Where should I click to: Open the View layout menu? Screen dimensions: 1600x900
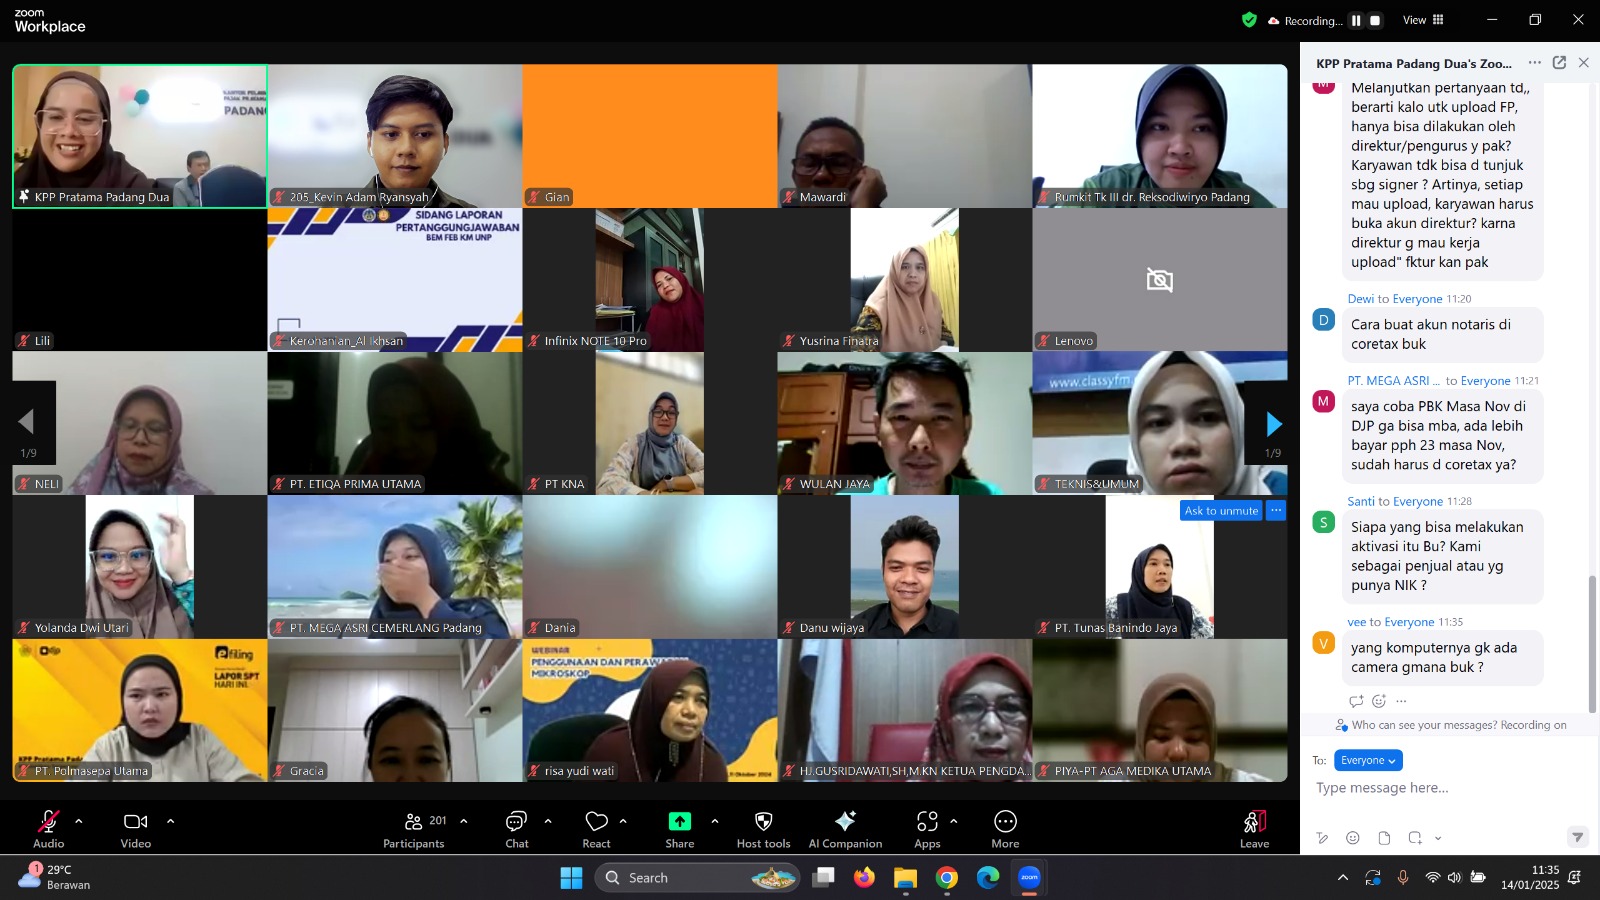pos(1423,20)
